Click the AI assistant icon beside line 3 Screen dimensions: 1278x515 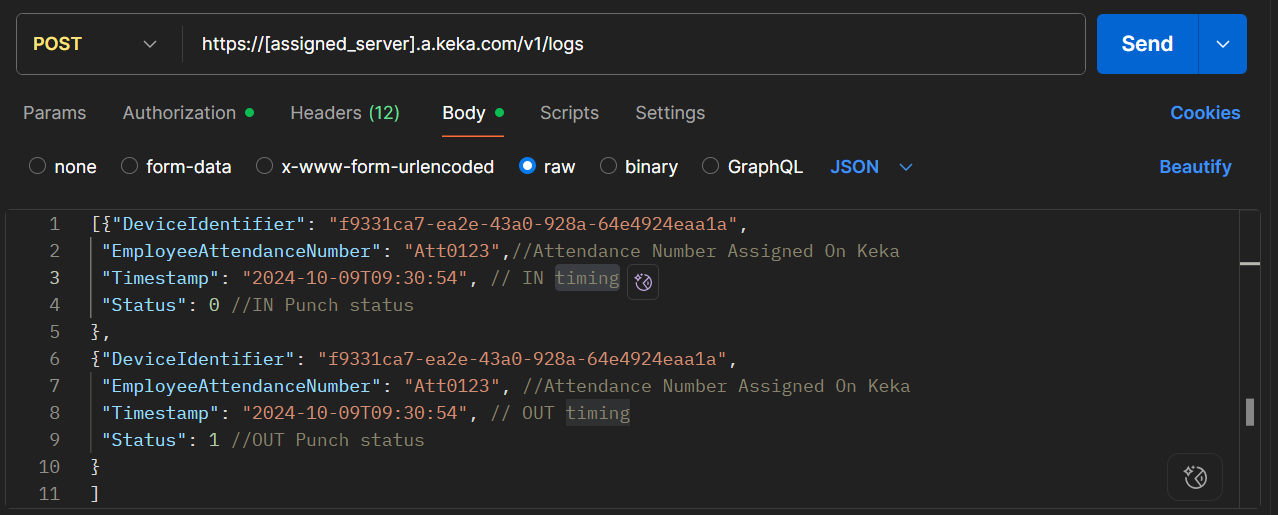click(643, 283)
